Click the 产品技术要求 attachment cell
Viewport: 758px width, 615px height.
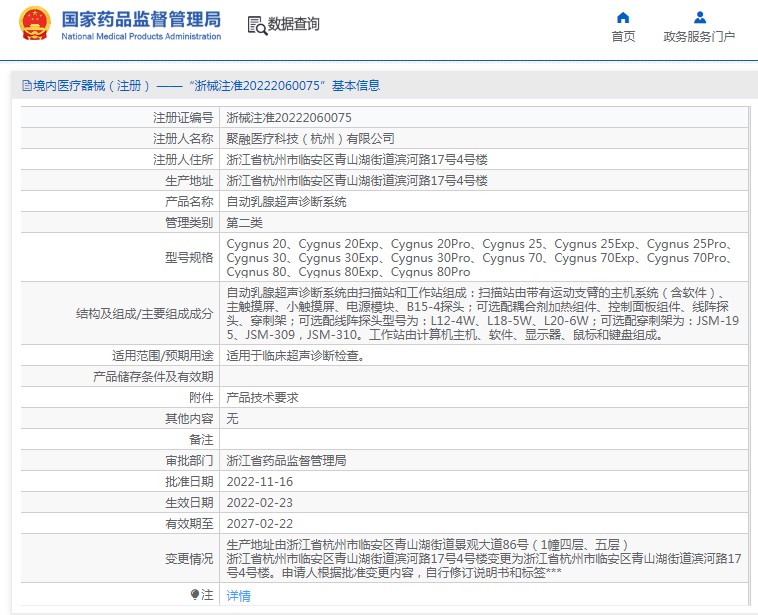click(x=262, y=397)
